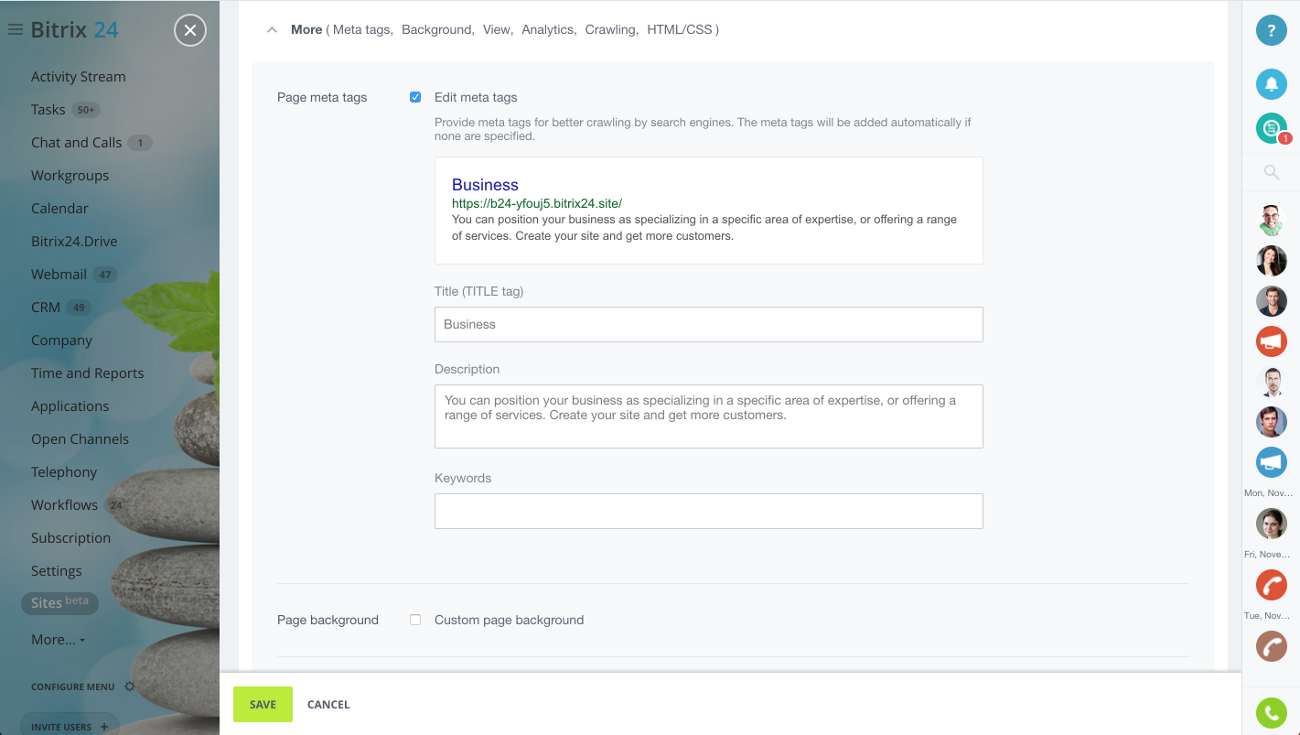Open the green chat messages icon

(x=1271, y=128)
